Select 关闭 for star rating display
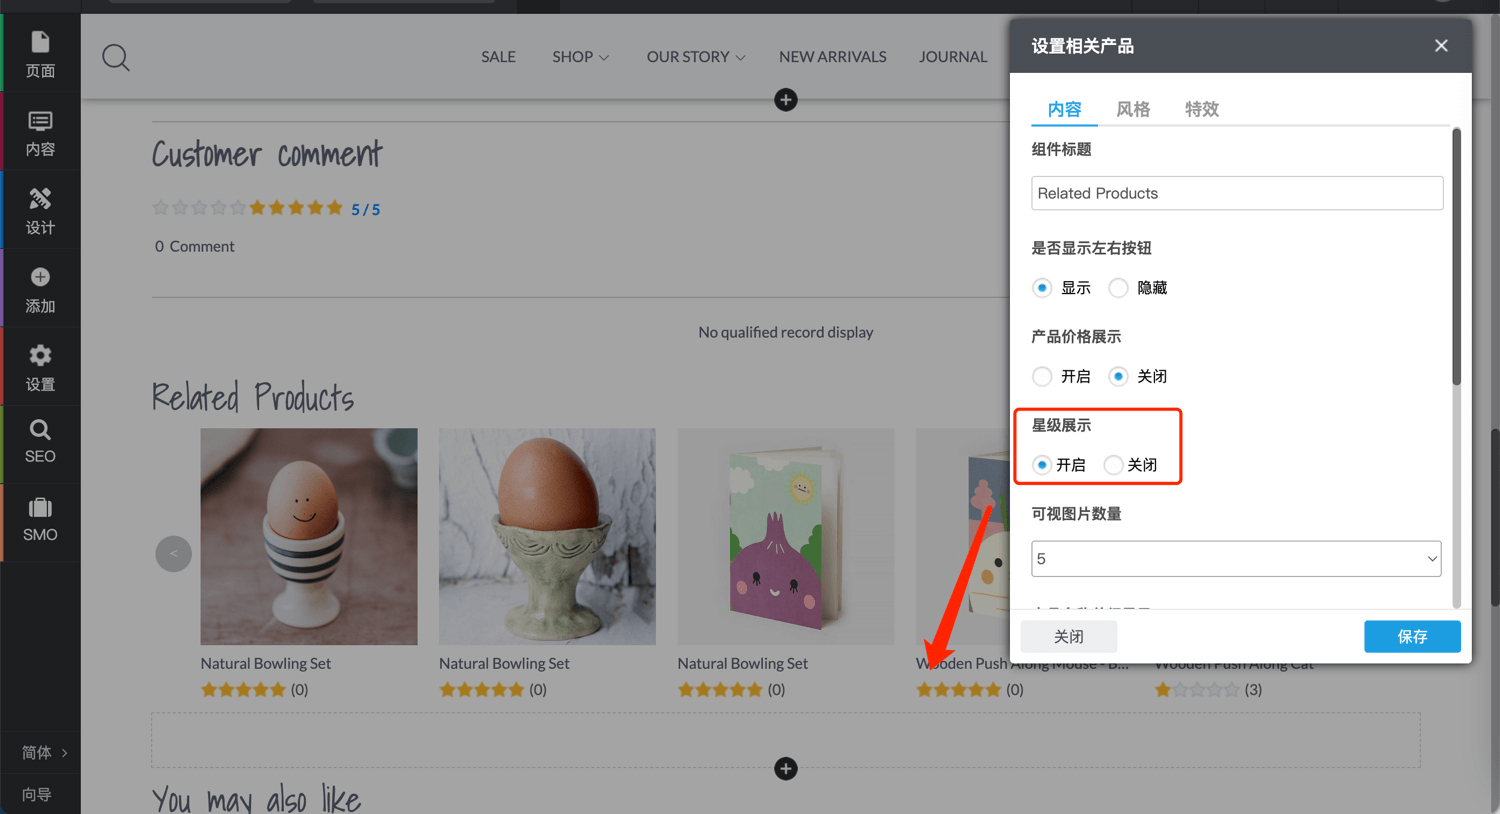 pyautogui.click(x=1113, y=465)
